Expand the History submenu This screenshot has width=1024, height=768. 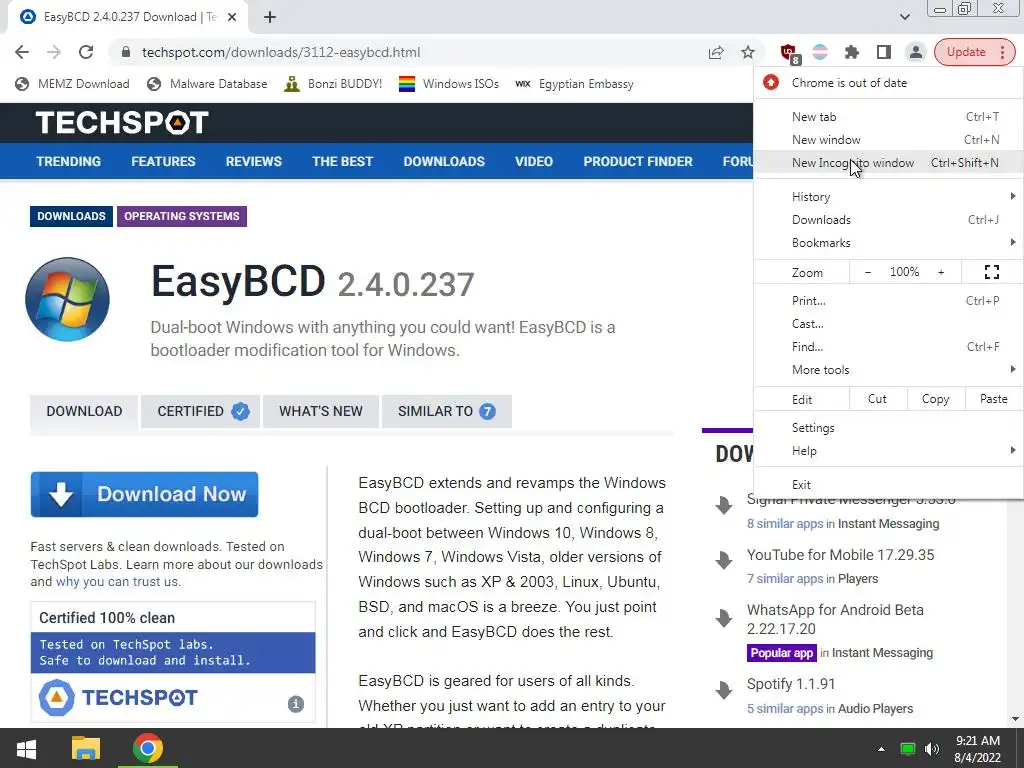tap(888, 197)
